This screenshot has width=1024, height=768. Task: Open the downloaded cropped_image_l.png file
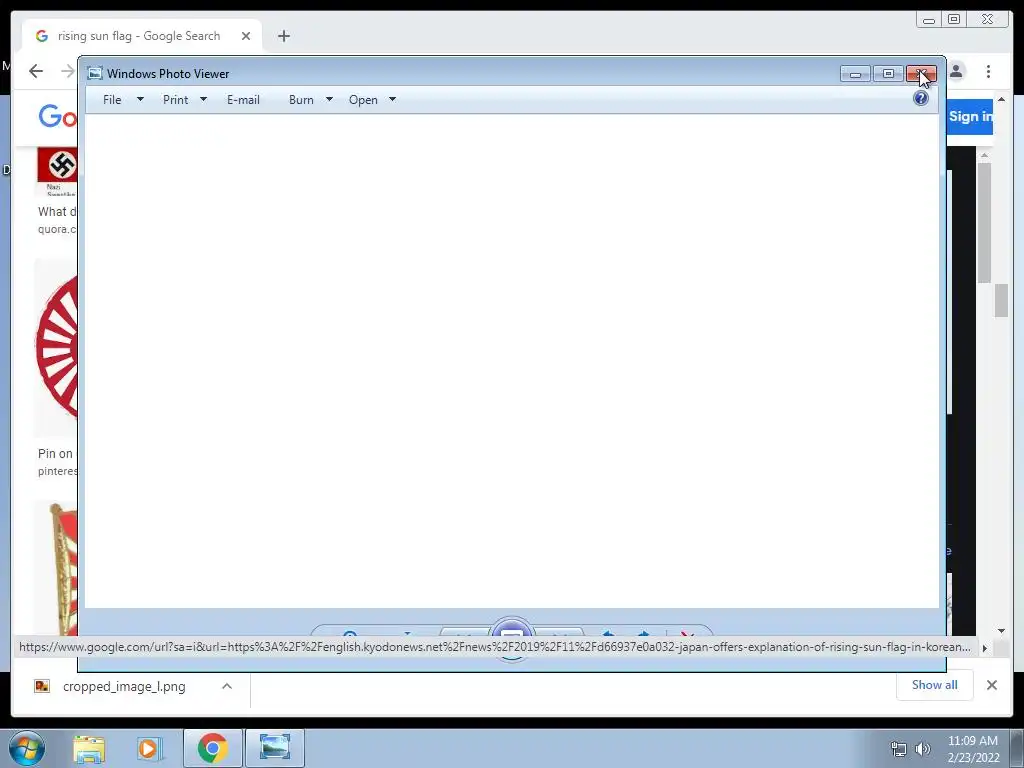(124, 686)
